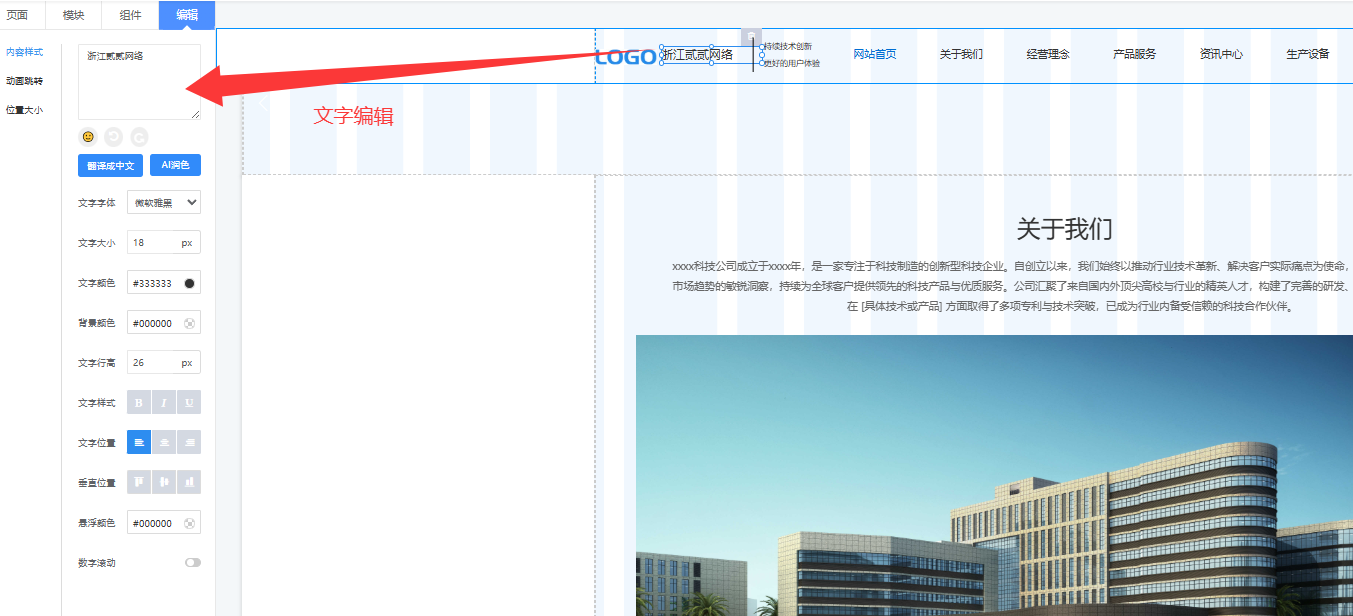Click the redo icon below text box
Viewport: 1353px width, 616px height.
point(139,136)
